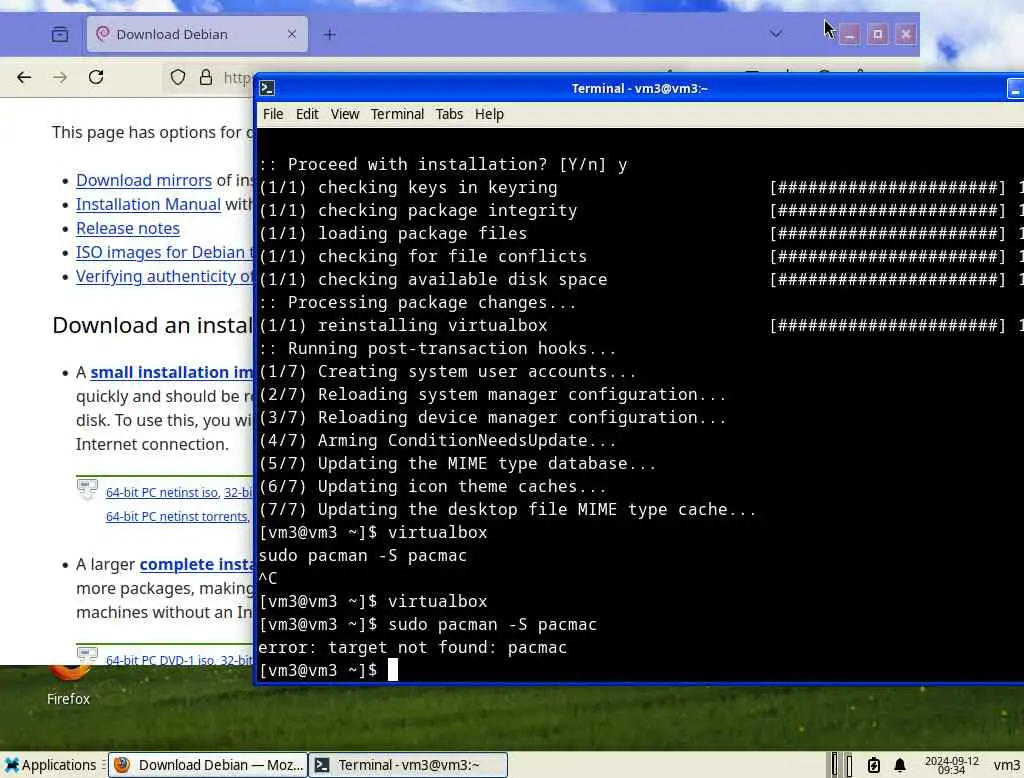Image resolution: width=1024 pixels, height=778 pixels.
Task: Open Verifying authenticity link
Action: (165, 276)
